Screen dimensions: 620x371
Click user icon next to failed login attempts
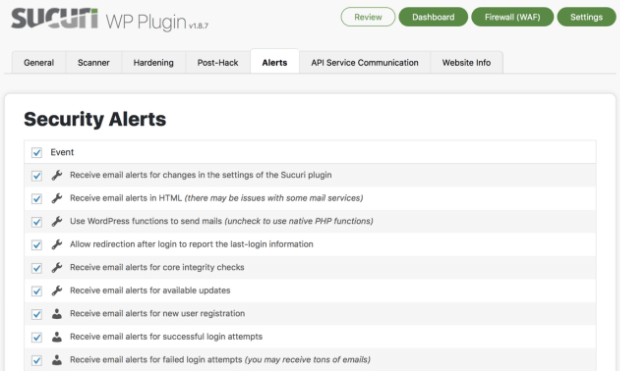57,360
